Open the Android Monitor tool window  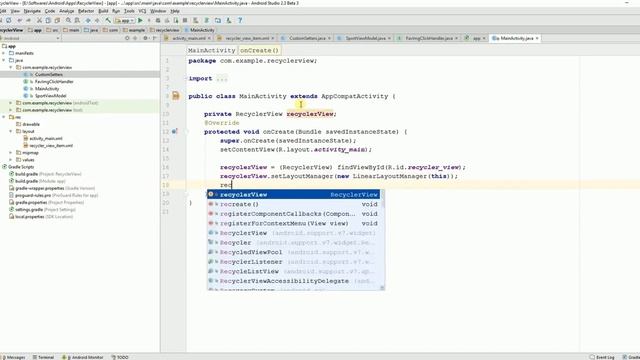[x=82, y=357]
